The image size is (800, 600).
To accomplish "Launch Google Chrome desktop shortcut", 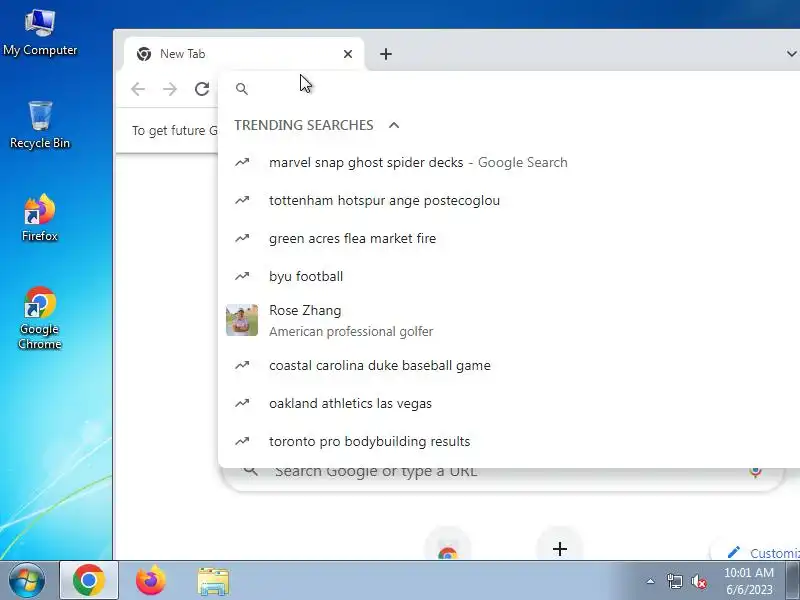I will tap(40, 318).
